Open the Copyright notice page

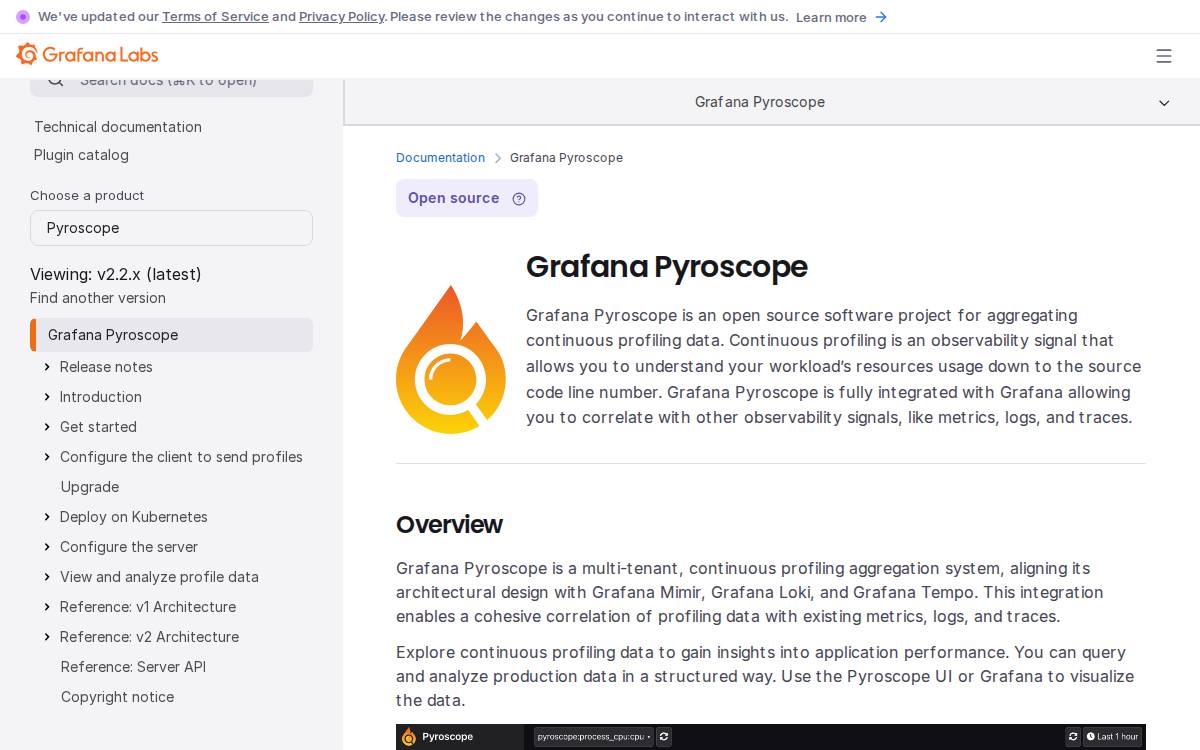117,697
